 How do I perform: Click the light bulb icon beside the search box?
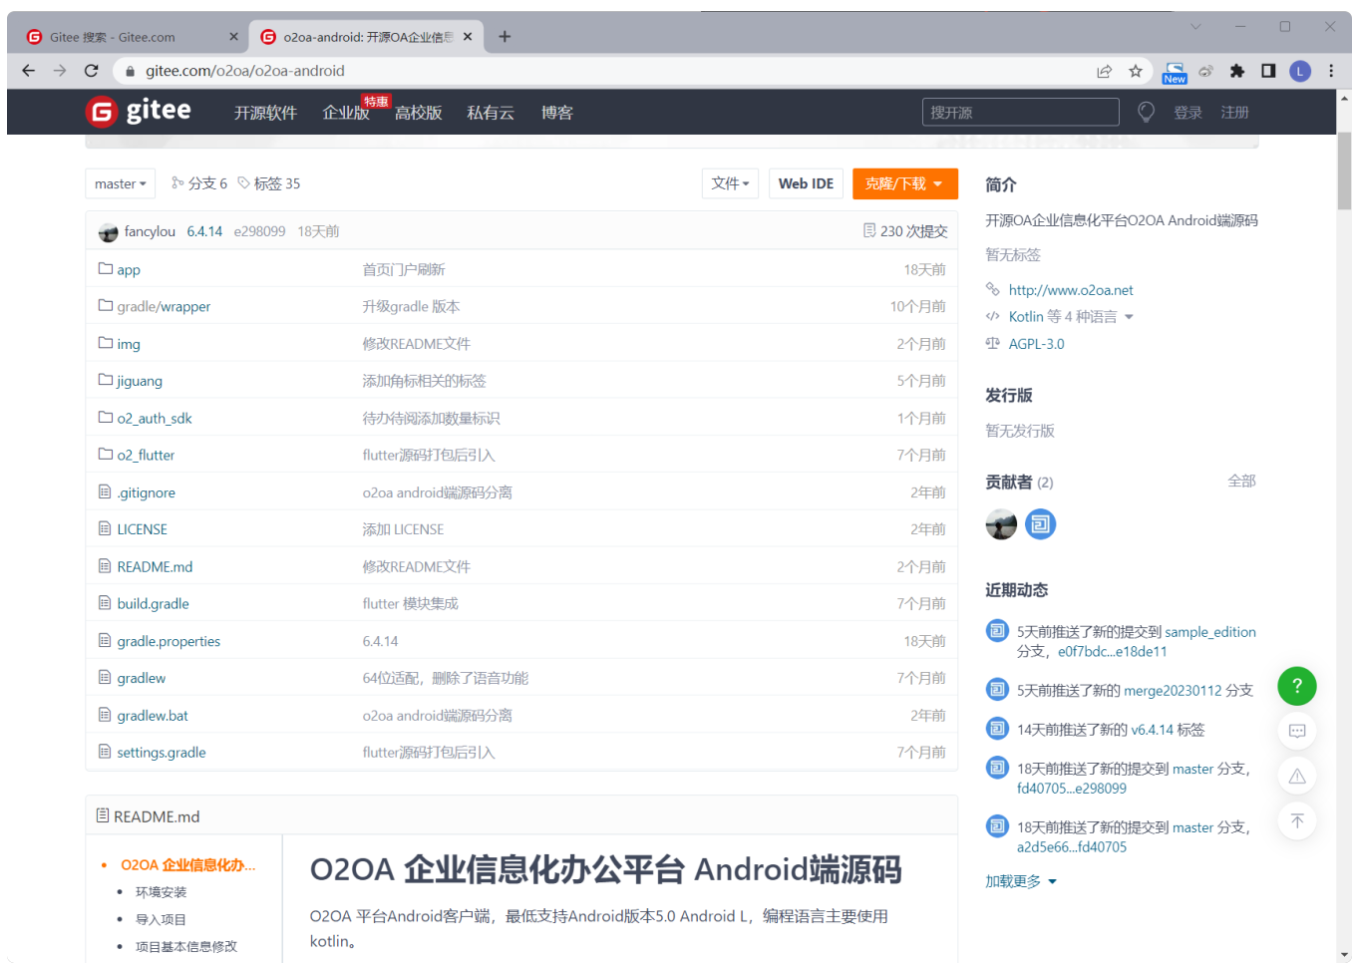(1146, 112)
